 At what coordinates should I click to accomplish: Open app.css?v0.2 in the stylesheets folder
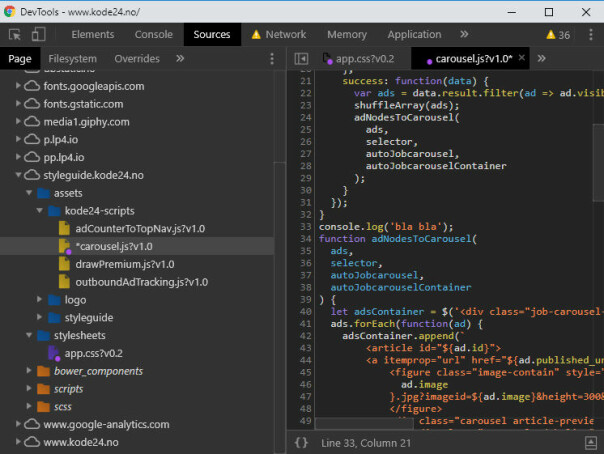point(94,353)
